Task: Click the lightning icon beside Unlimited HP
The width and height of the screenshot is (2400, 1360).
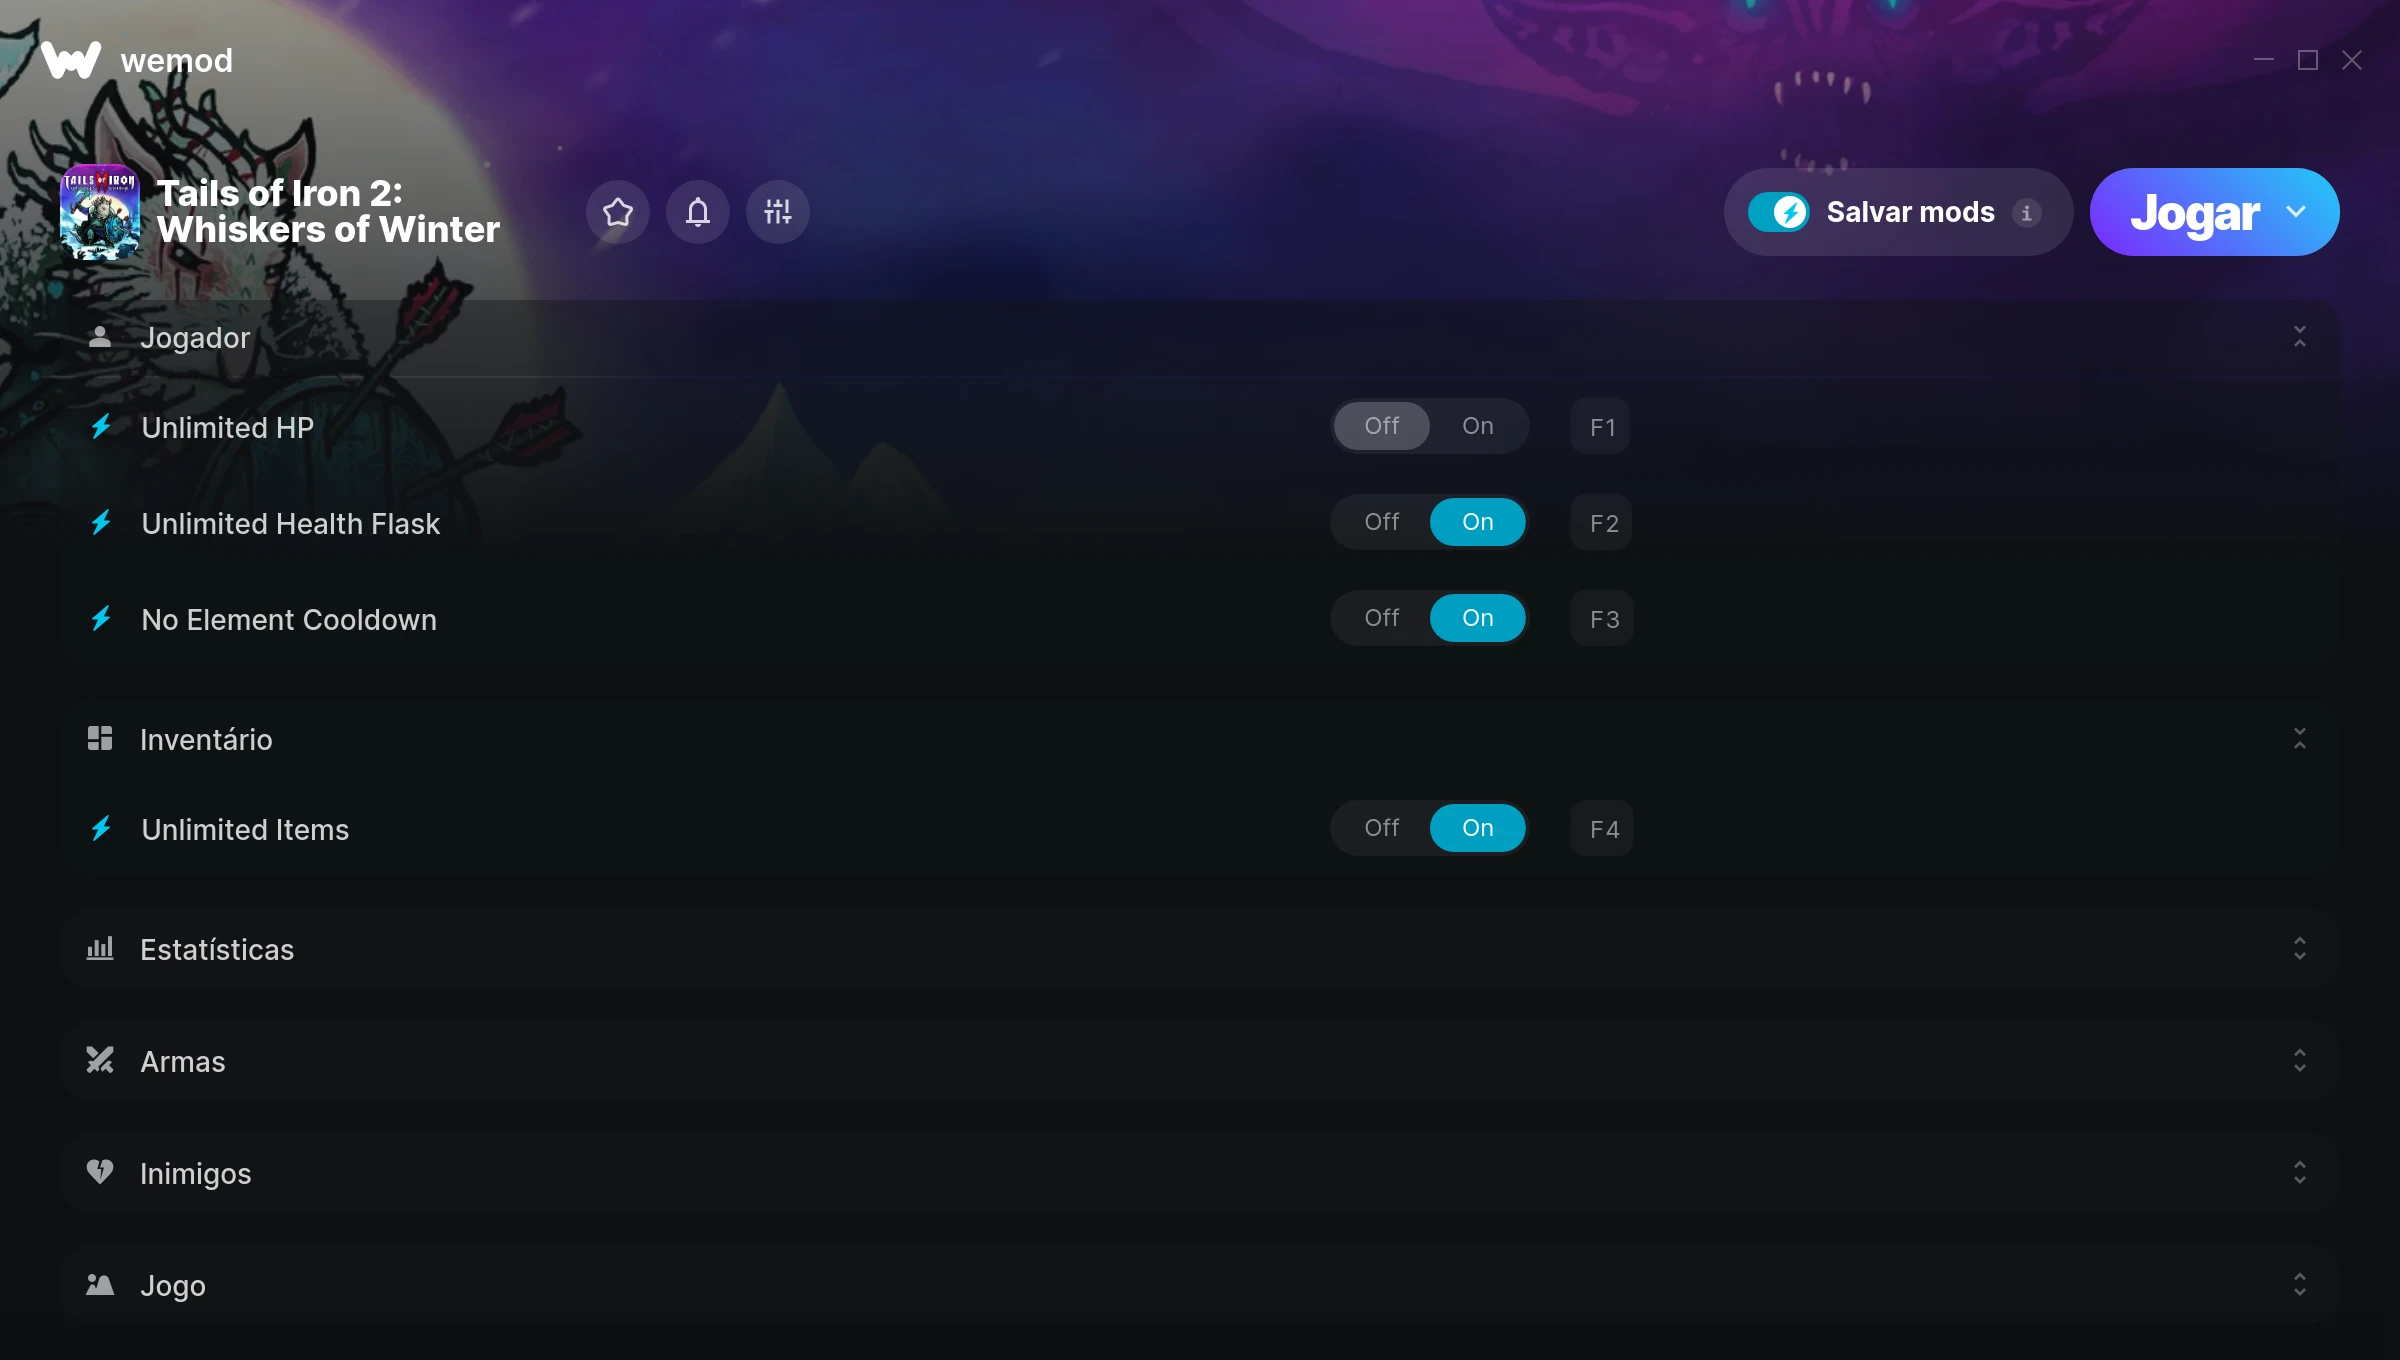Action: 101,427
